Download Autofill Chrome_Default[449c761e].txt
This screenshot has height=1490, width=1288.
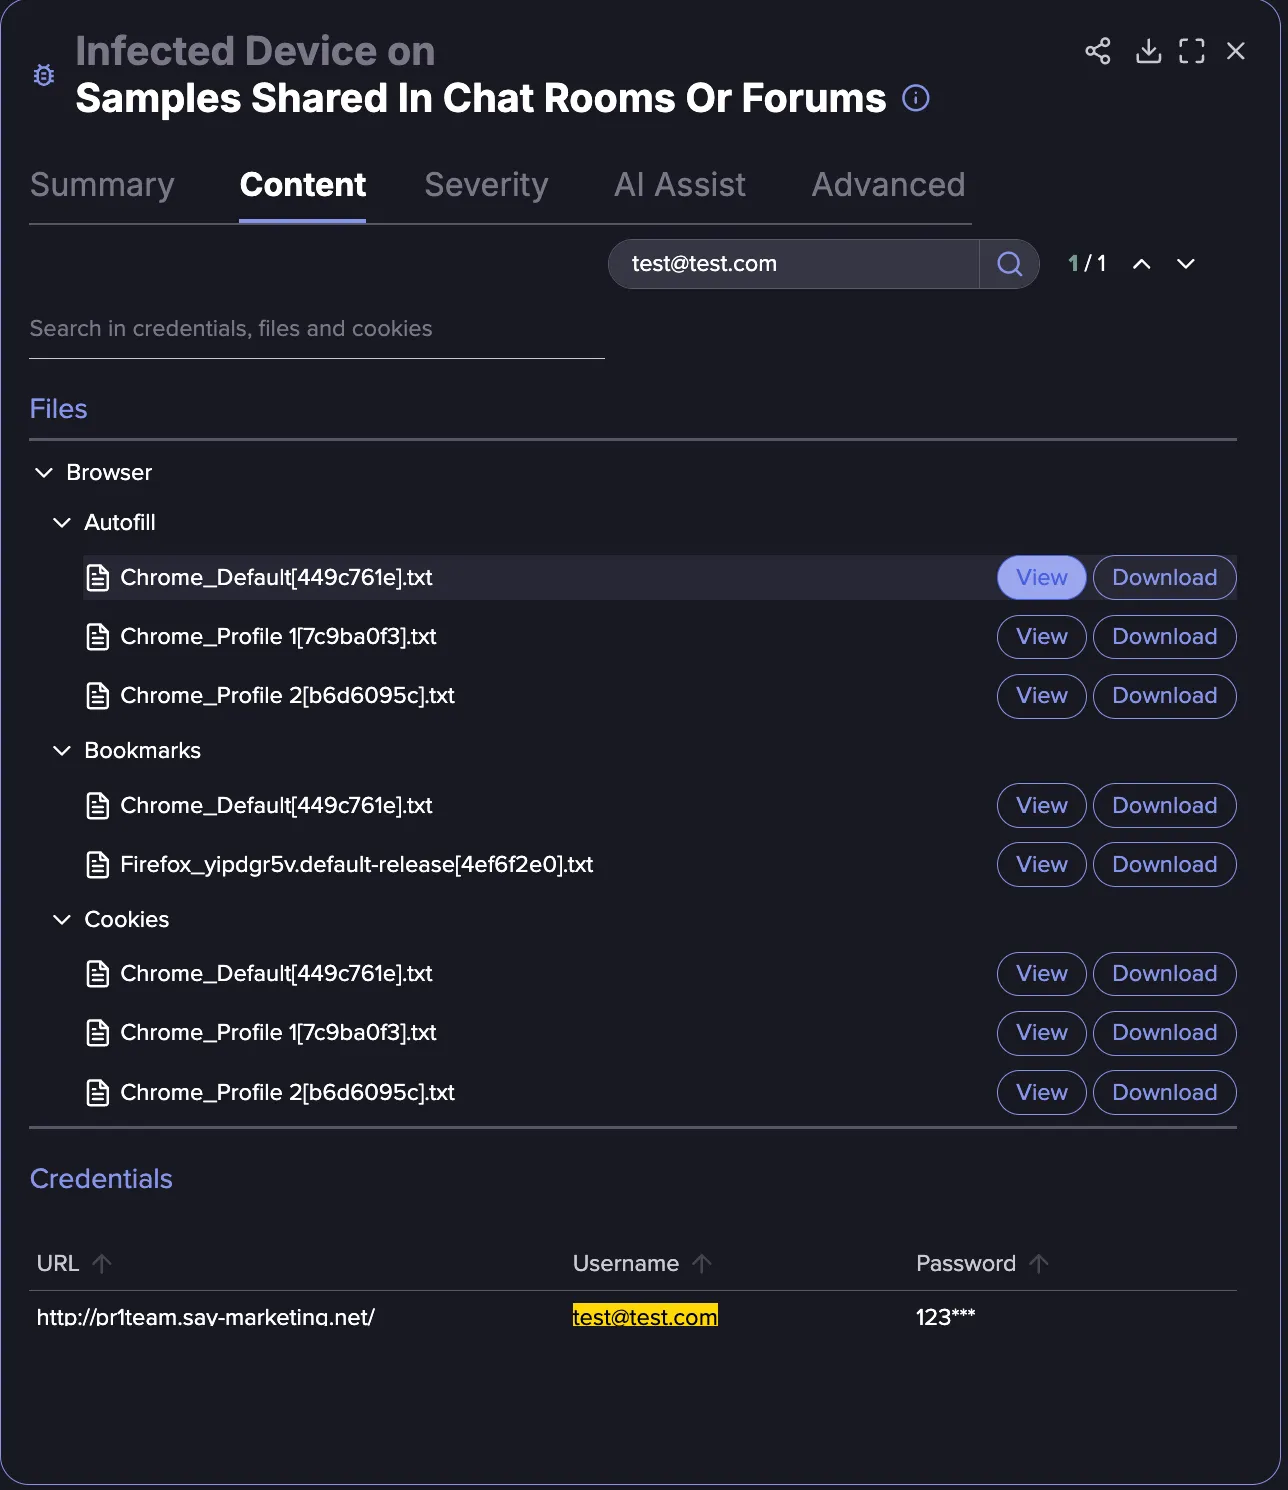(1165, 578)
